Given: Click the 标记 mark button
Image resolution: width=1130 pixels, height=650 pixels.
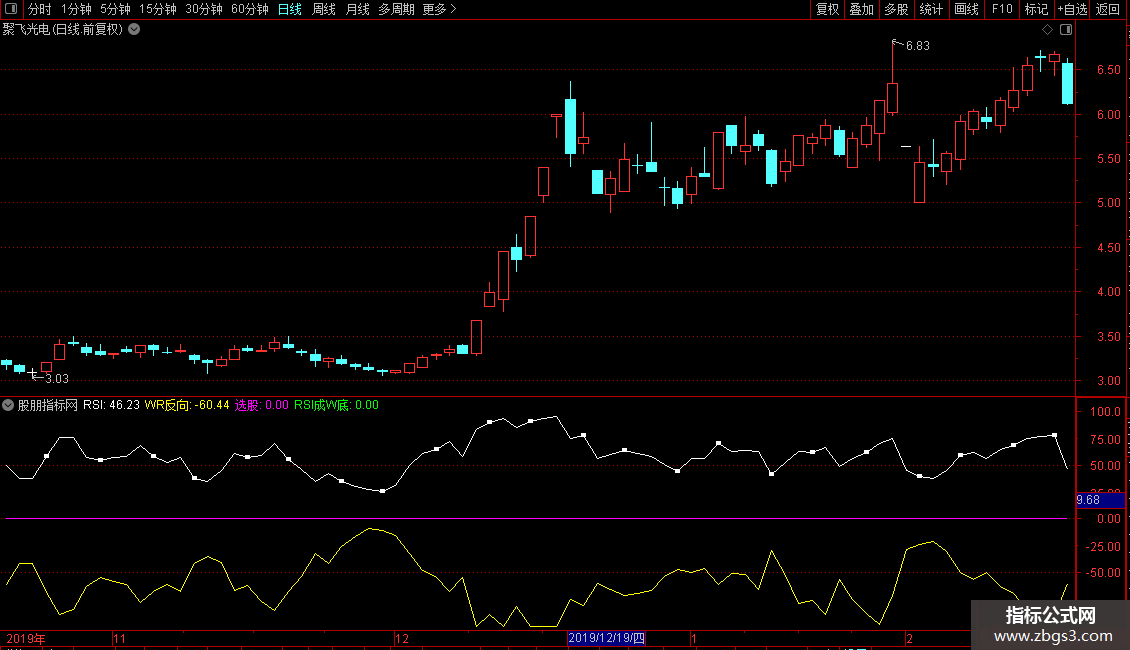Looking at the screenshot, I should click(x=1036, y=9).
